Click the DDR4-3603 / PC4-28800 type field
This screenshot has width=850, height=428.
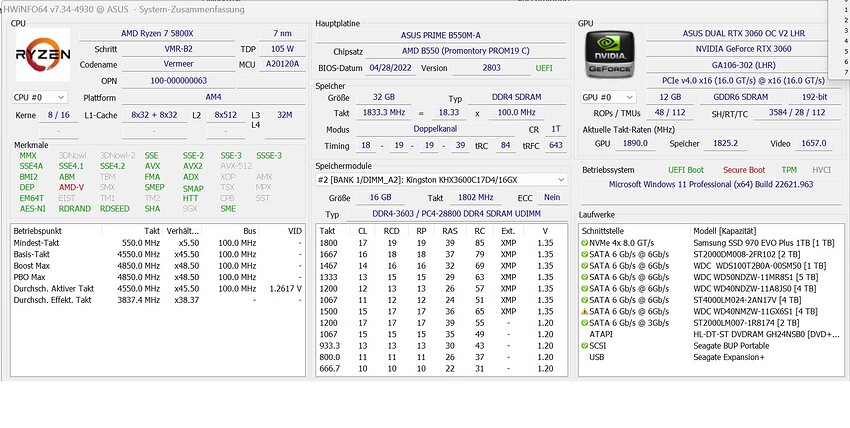tap(456, 215)
